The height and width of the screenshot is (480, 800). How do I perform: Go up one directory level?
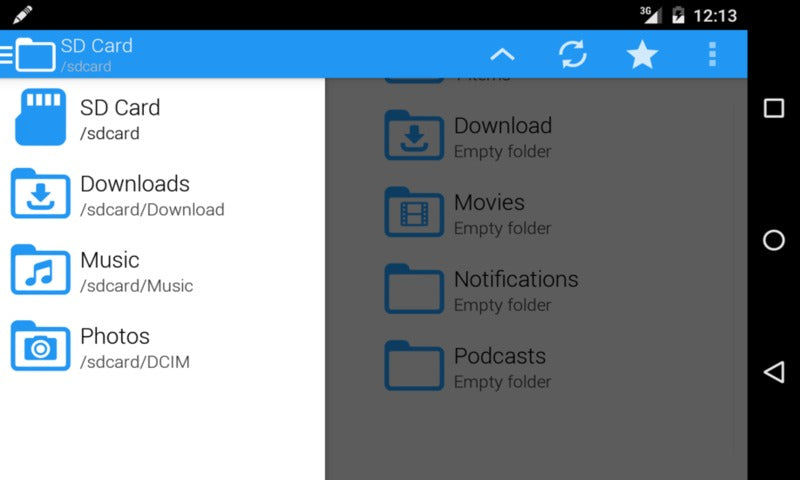[502, 54]
